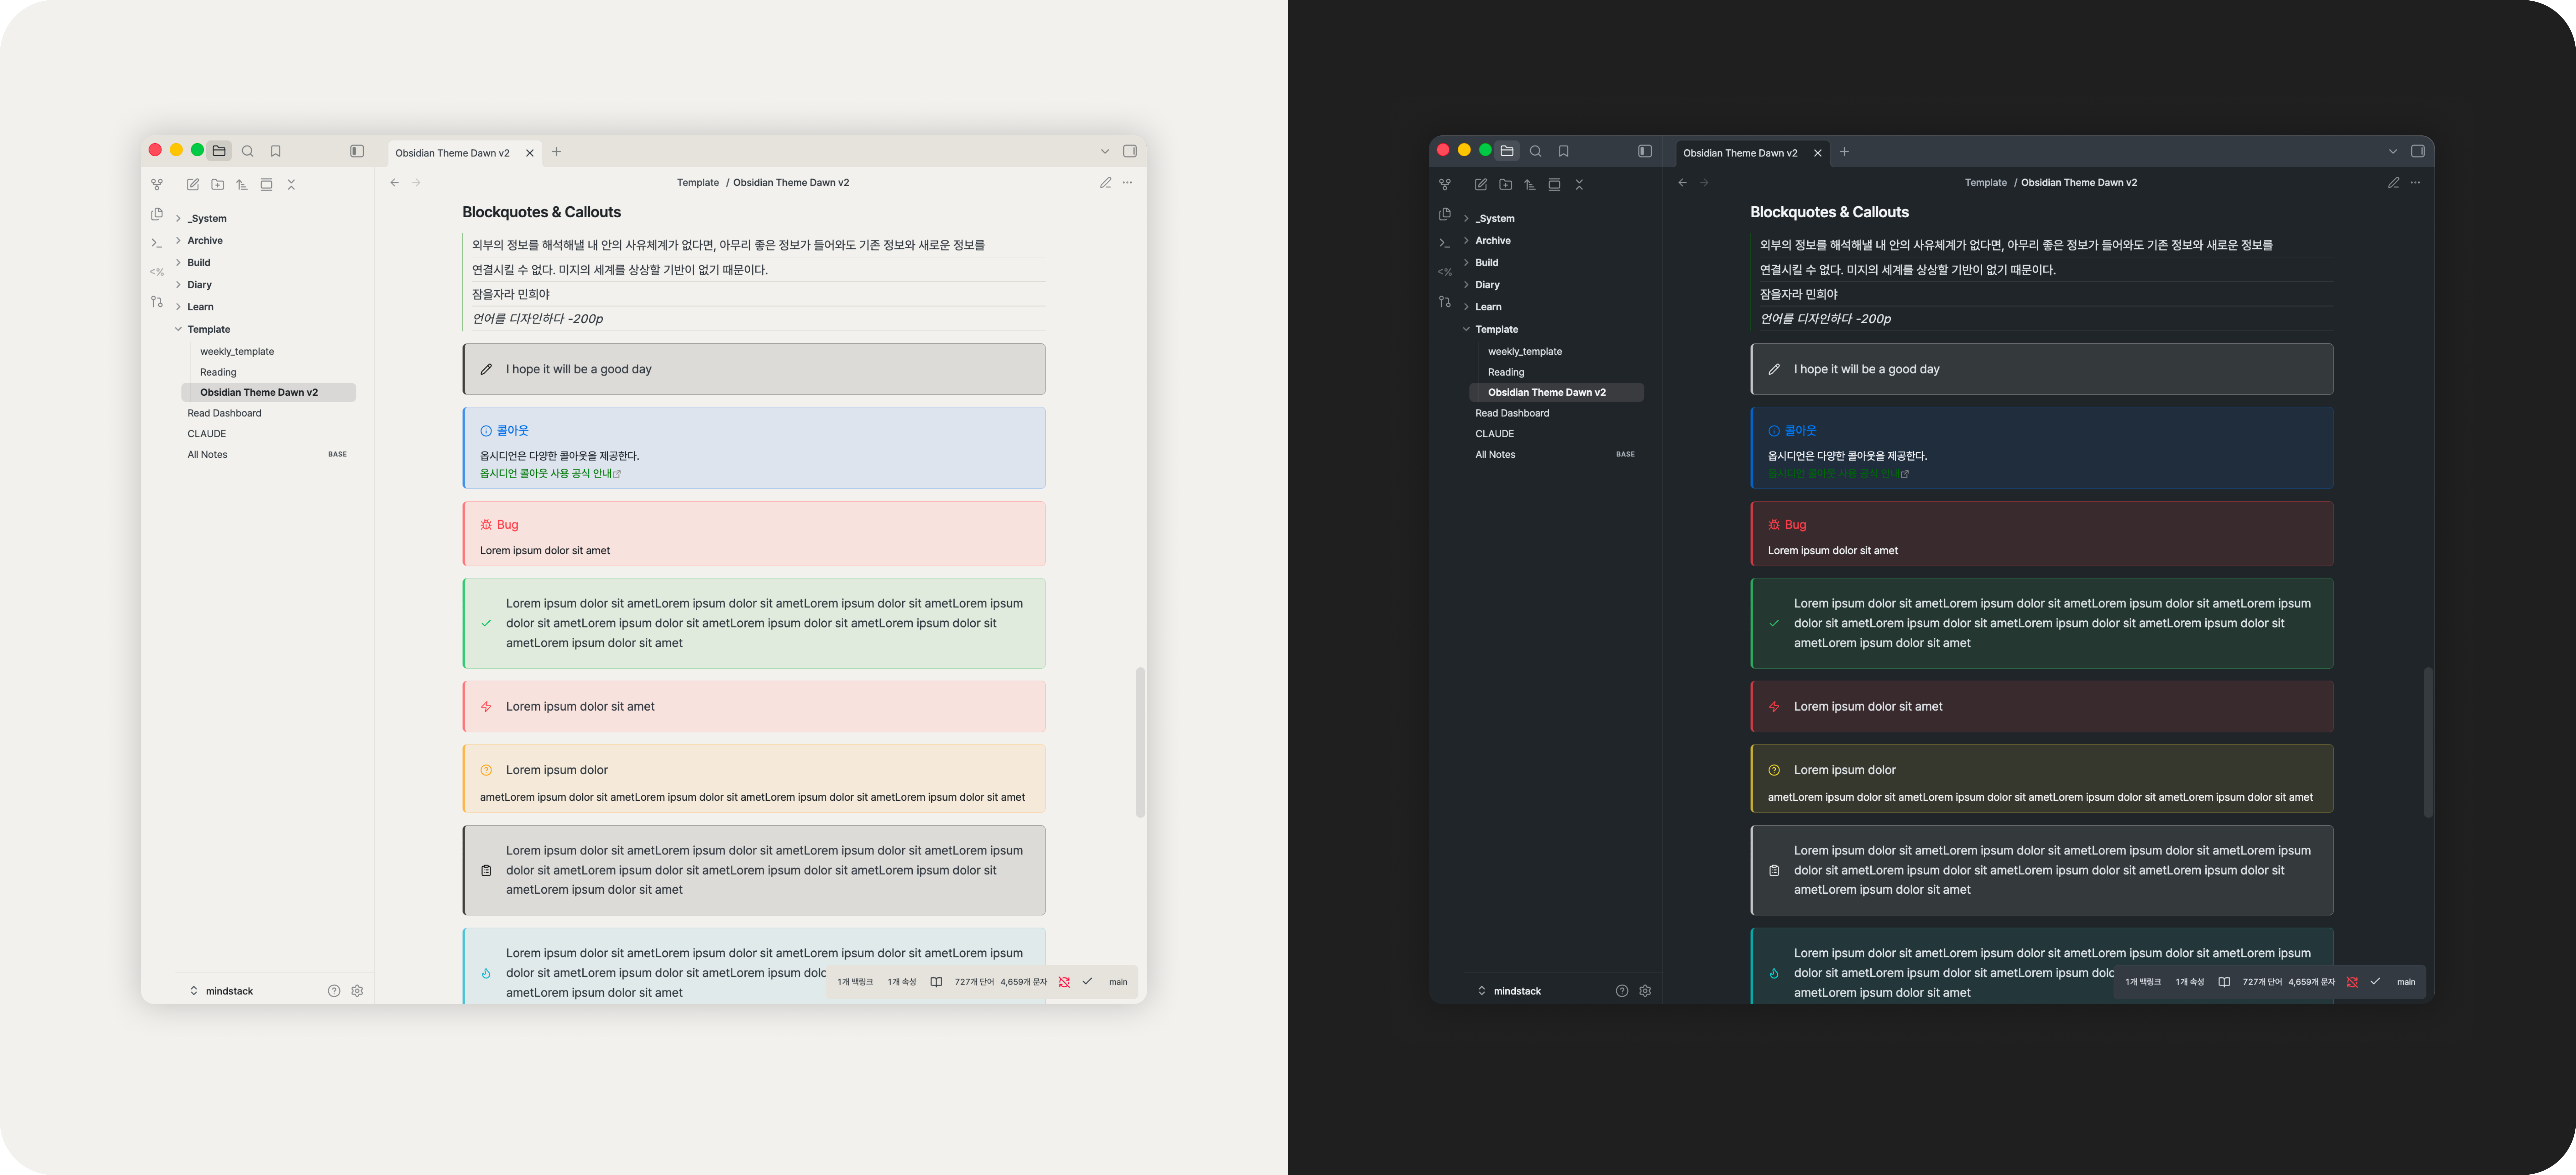
Task: Click the terminal ribbon icon in the light window
Action: click(157, 243)
